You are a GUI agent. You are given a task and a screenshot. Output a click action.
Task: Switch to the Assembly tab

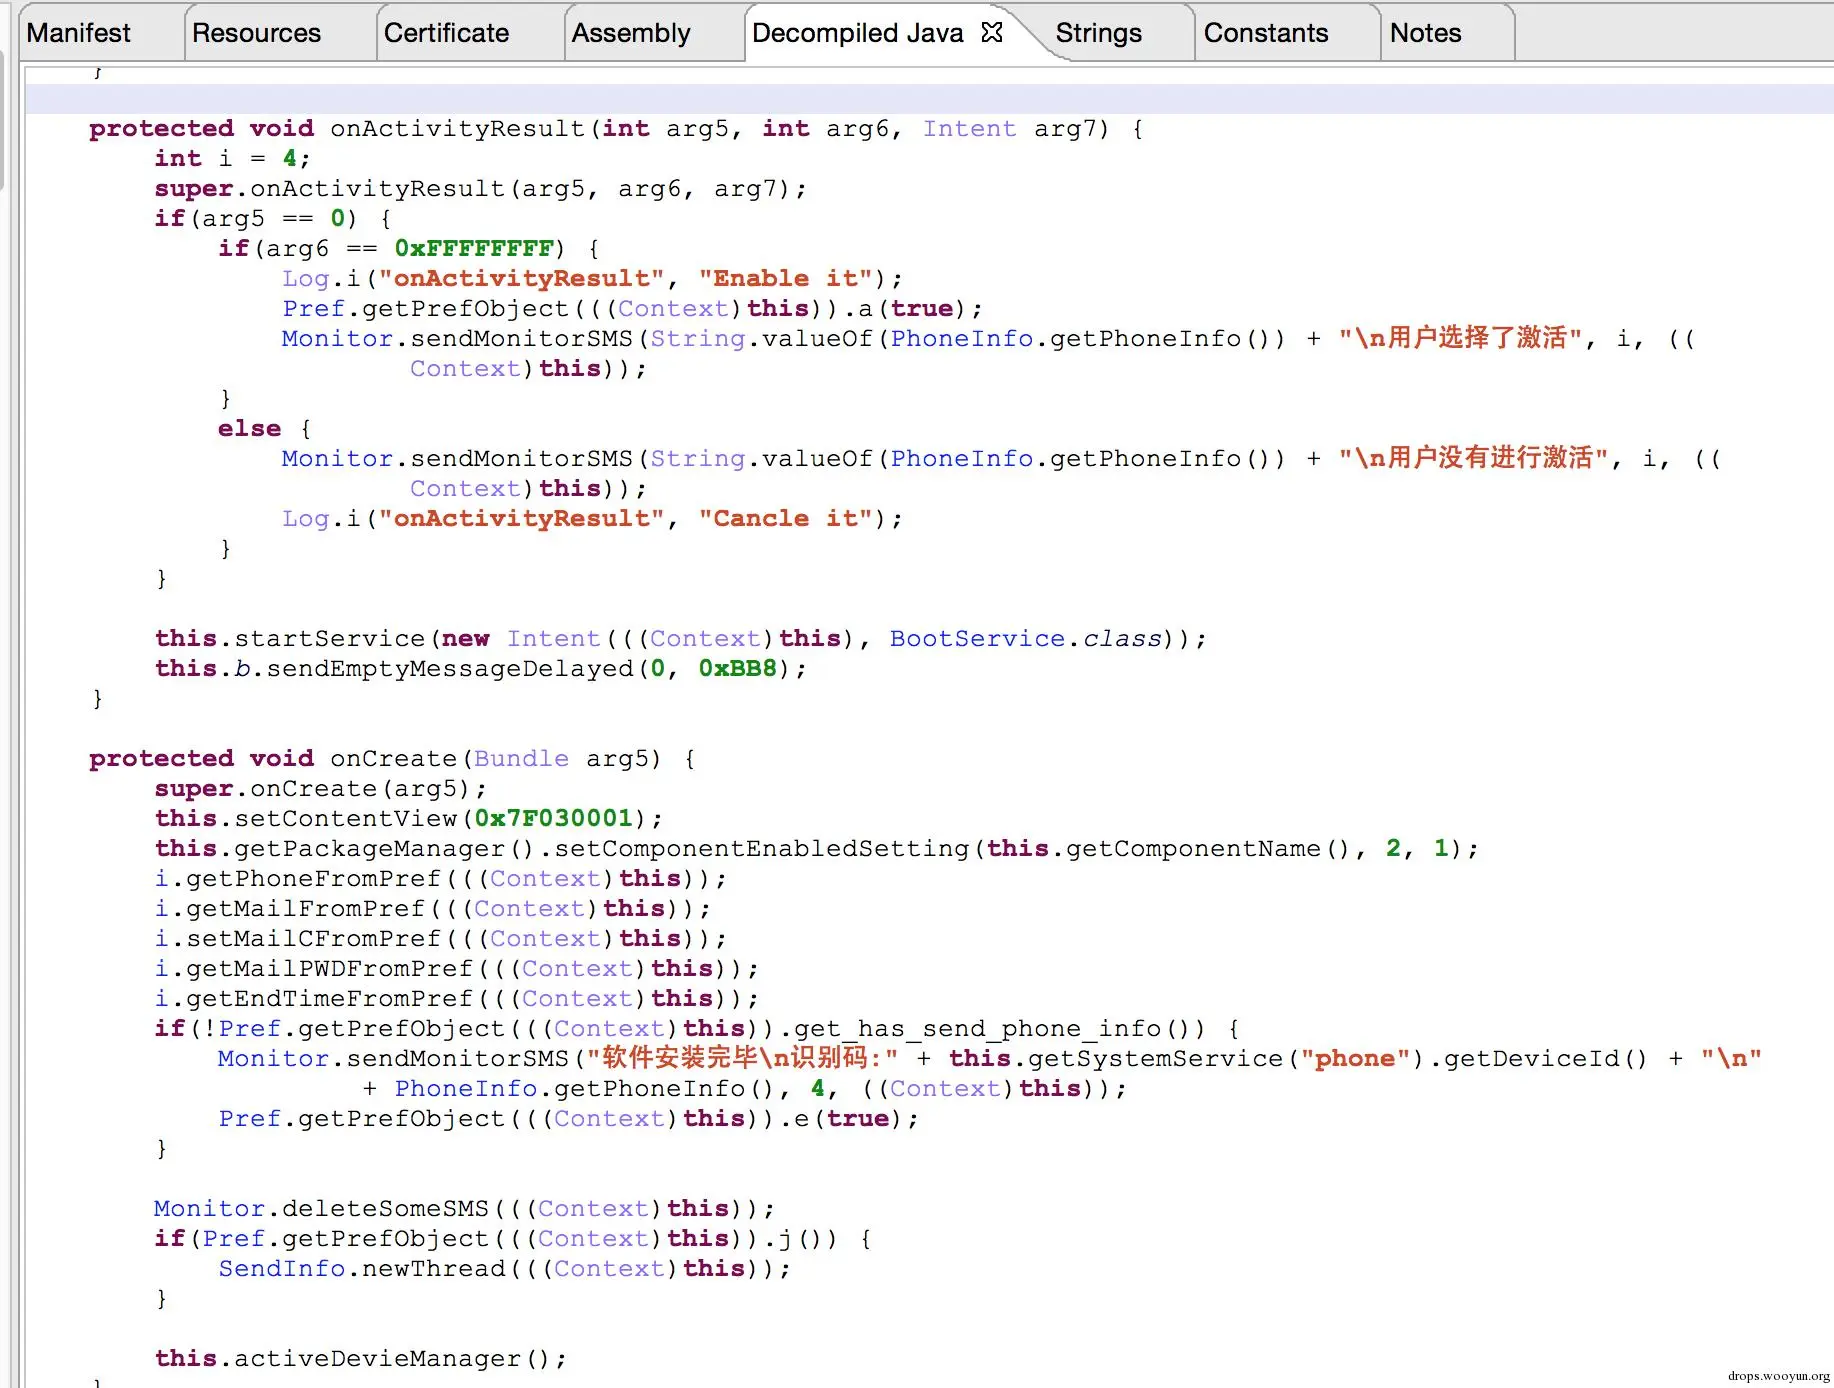coord(631,33)
